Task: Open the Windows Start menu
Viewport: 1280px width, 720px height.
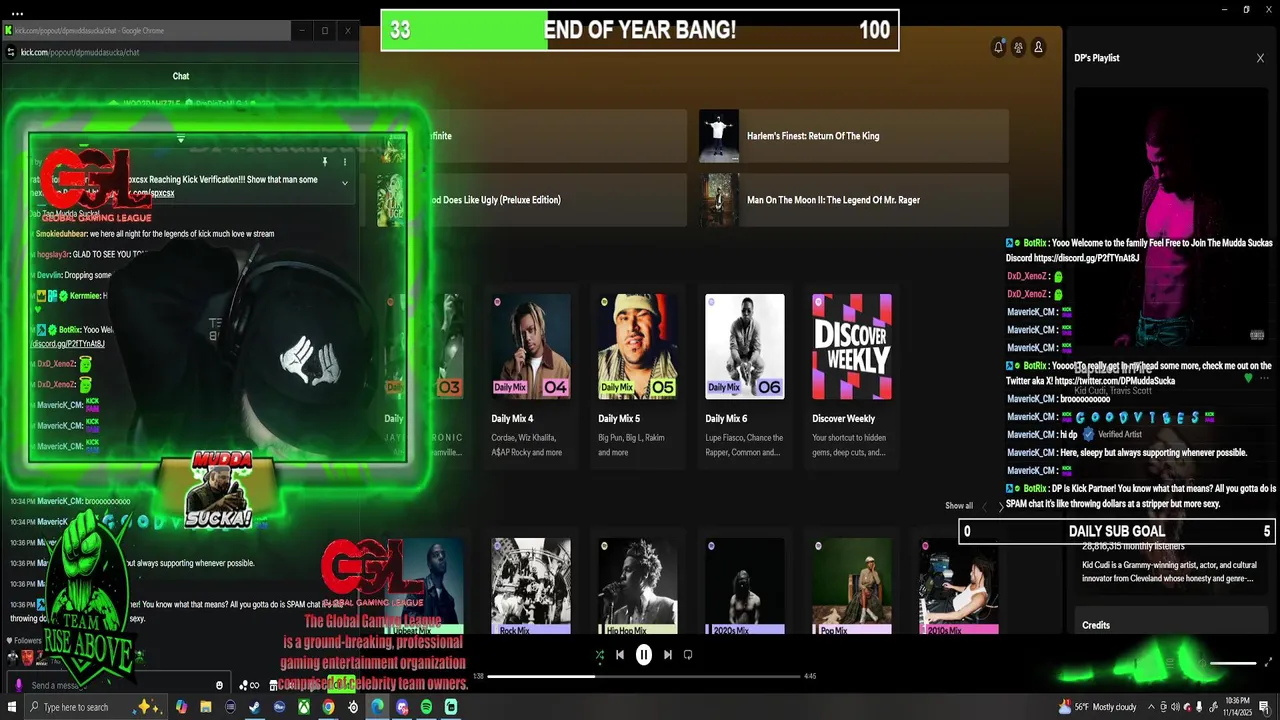Action: (11, 707)
